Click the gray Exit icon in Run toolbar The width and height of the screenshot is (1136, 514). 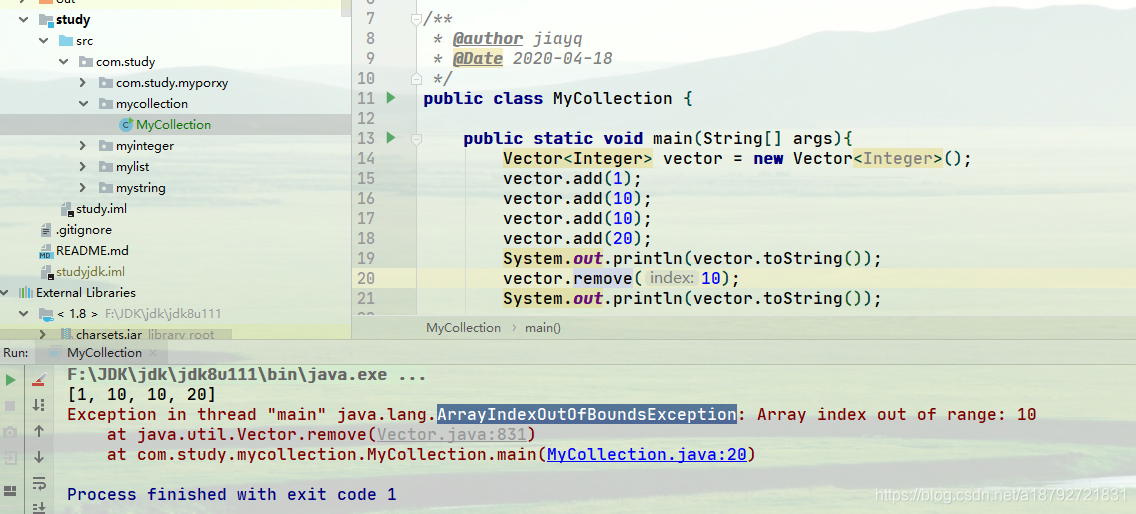tap(10, 457)
